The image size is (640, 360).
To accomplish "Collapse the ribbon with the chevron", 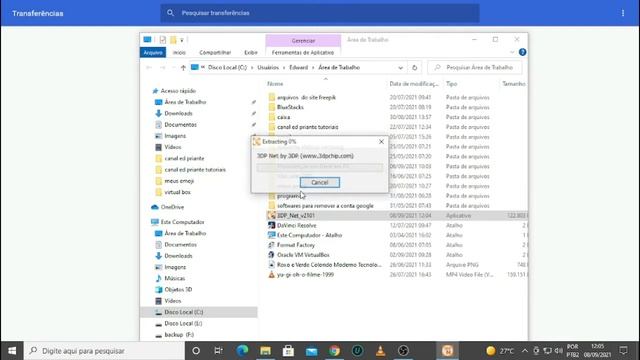I will 512,52.
